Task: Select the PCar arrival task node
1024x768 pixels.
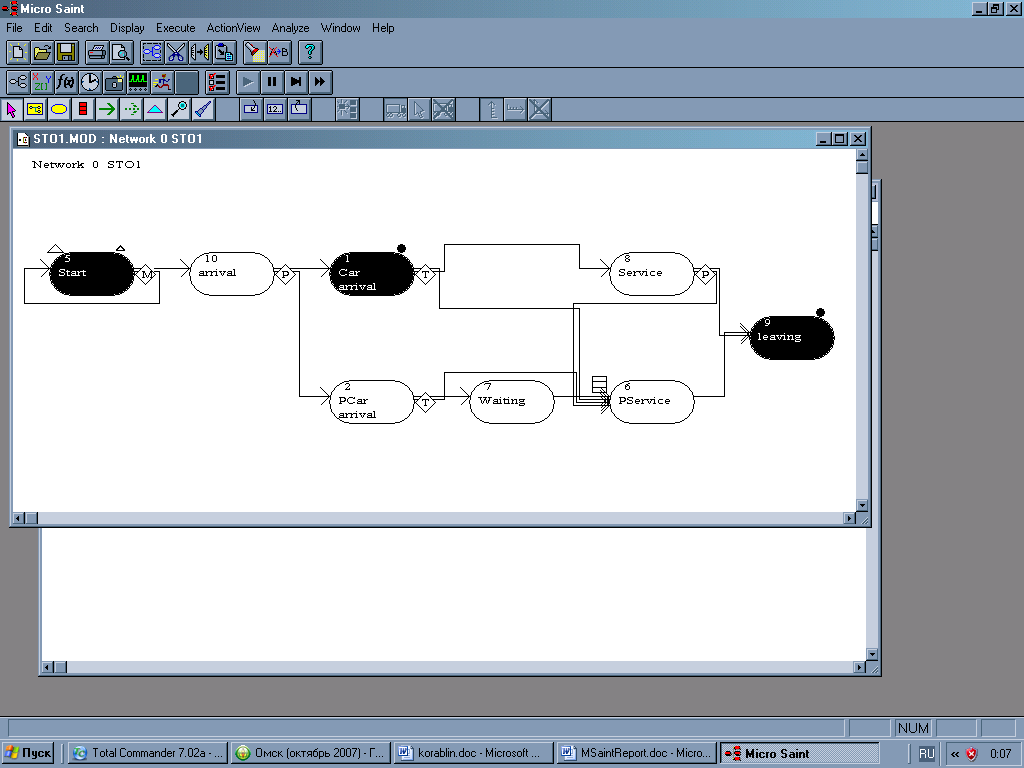Action: (x=372, y=402)
